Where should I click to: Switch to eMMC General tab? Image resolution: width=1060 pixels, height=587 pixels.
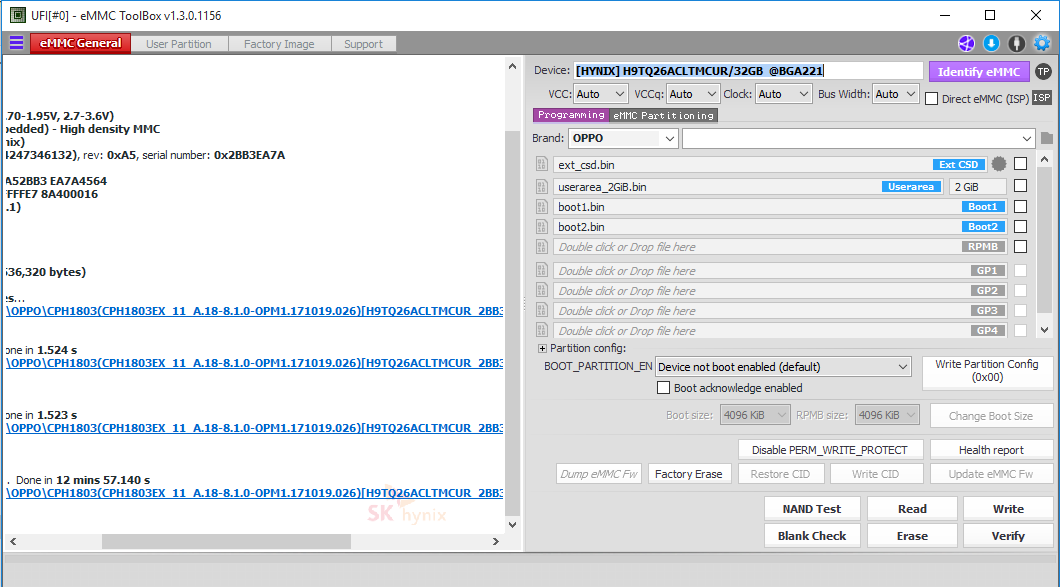coord(80,43)
